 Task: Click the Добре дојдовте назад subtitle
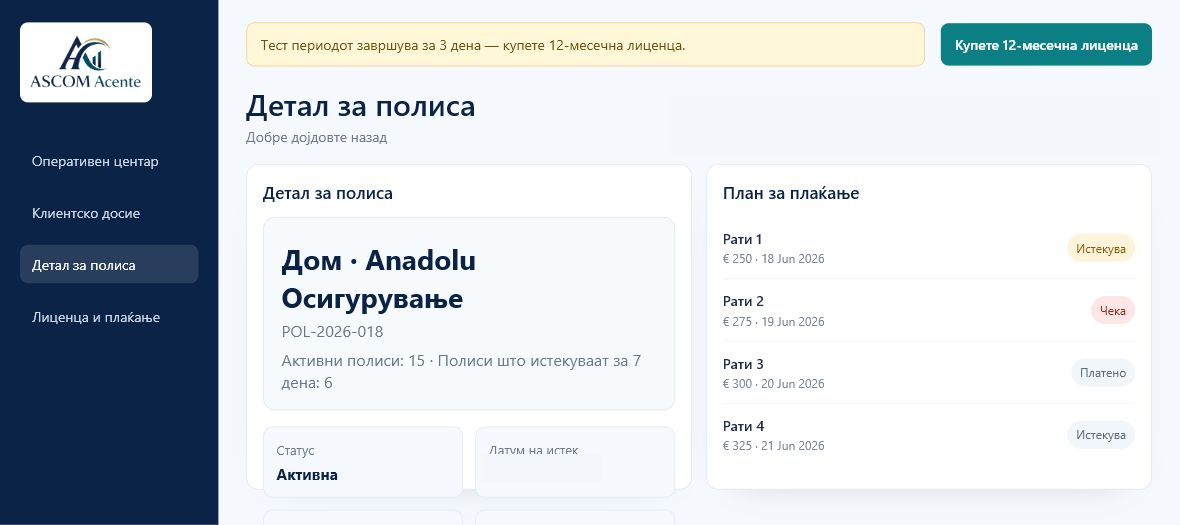316,138
